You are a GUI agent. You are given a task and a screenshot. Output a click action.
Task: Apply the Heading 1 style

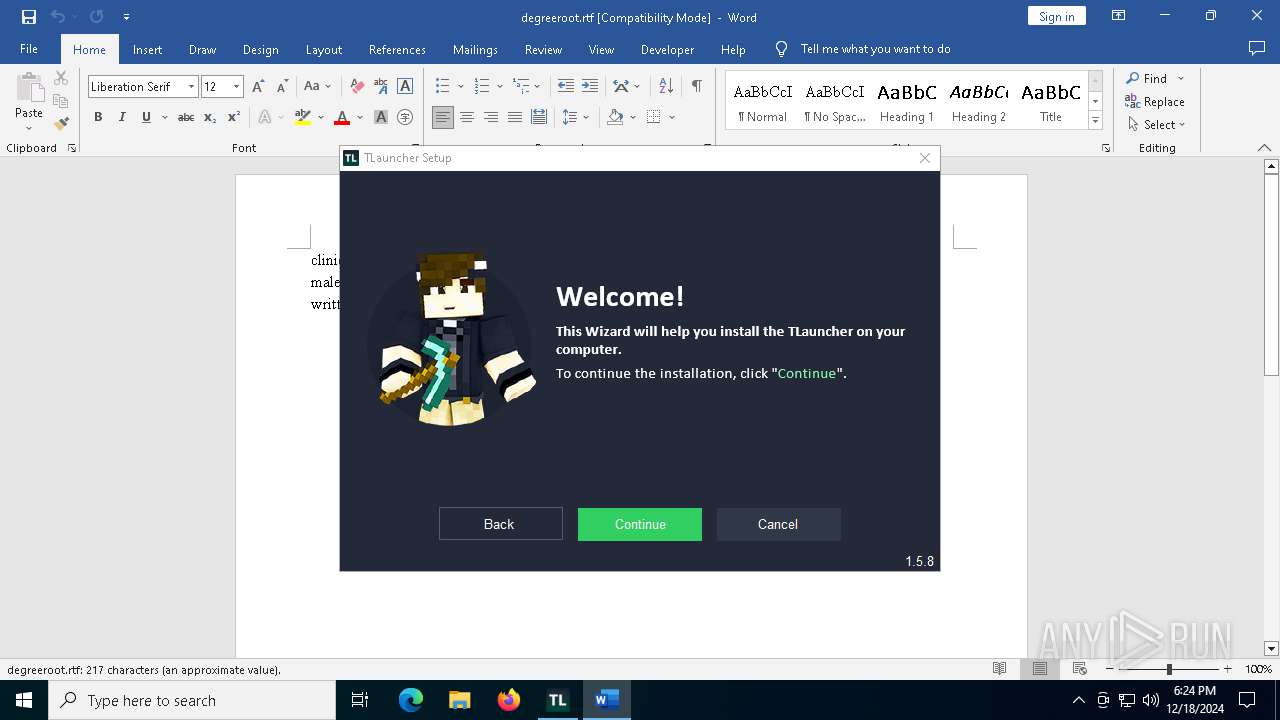click(906, 103)
